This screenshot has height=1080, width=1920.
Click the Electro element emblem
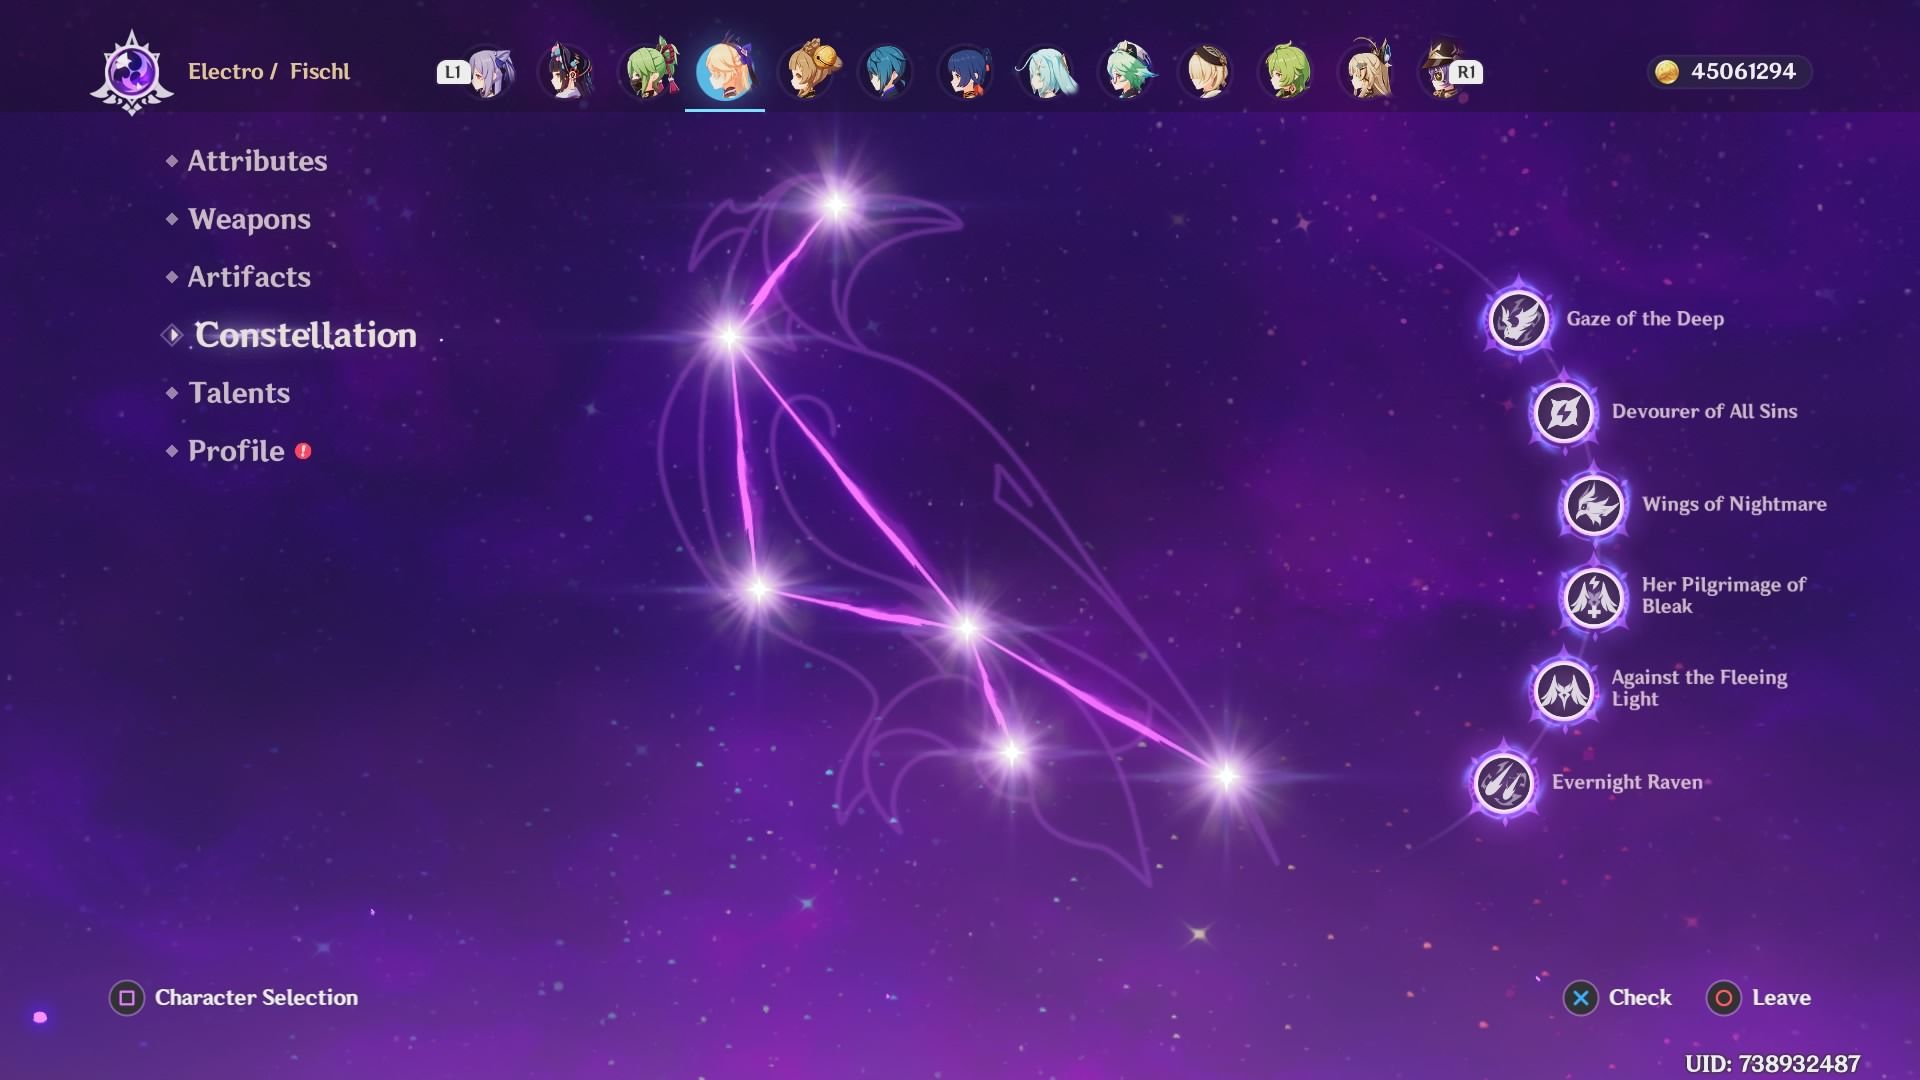point(132,72)
